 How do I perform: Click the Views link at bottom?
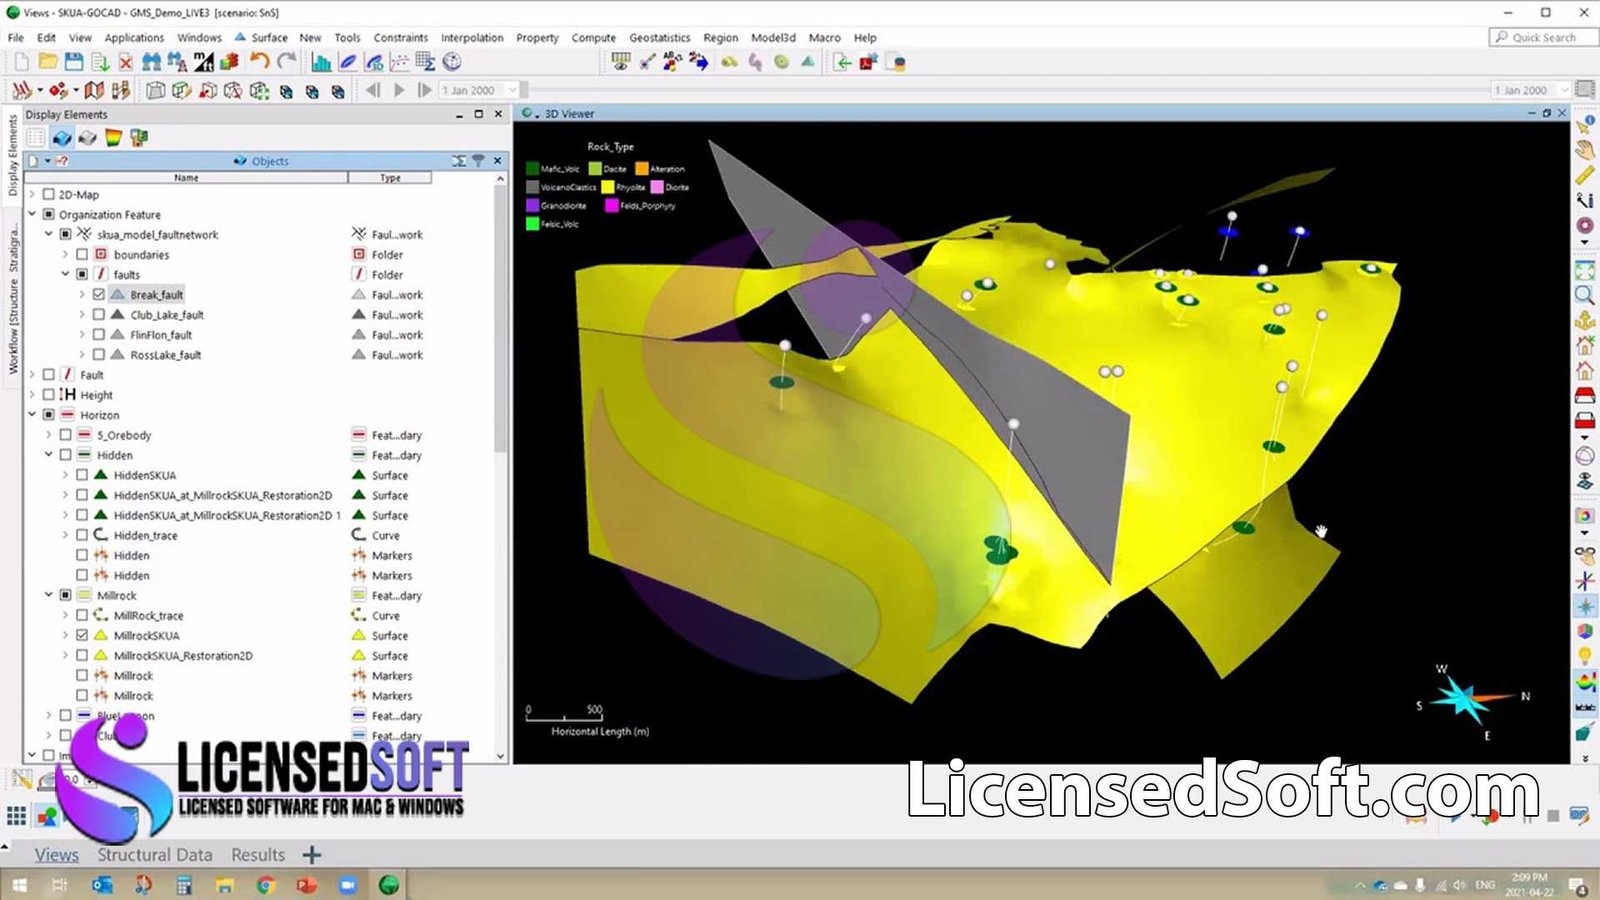(x=57, y=855)
